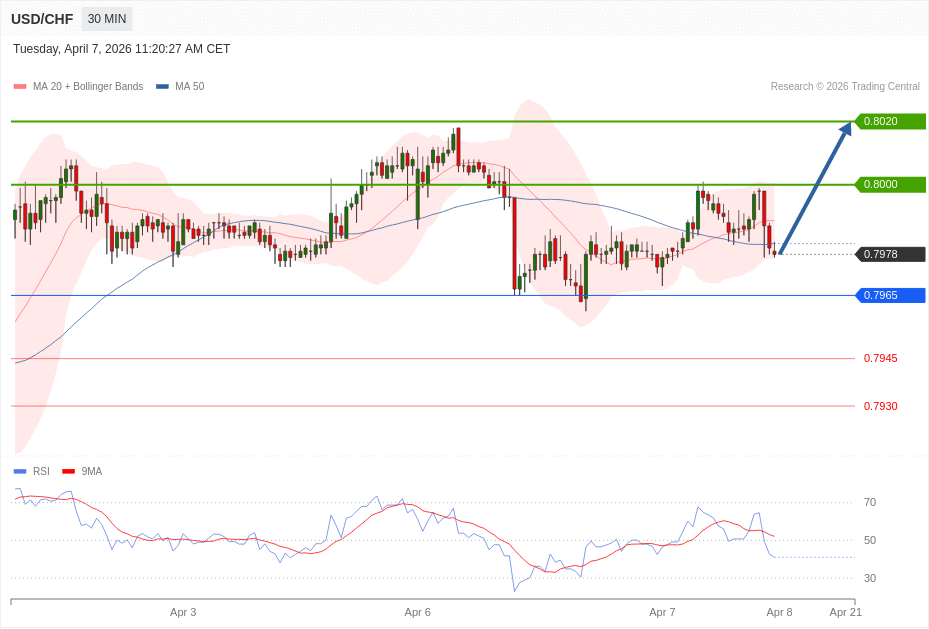
Task: Click the USD/CHF symbol title
Action: point(42,19)
